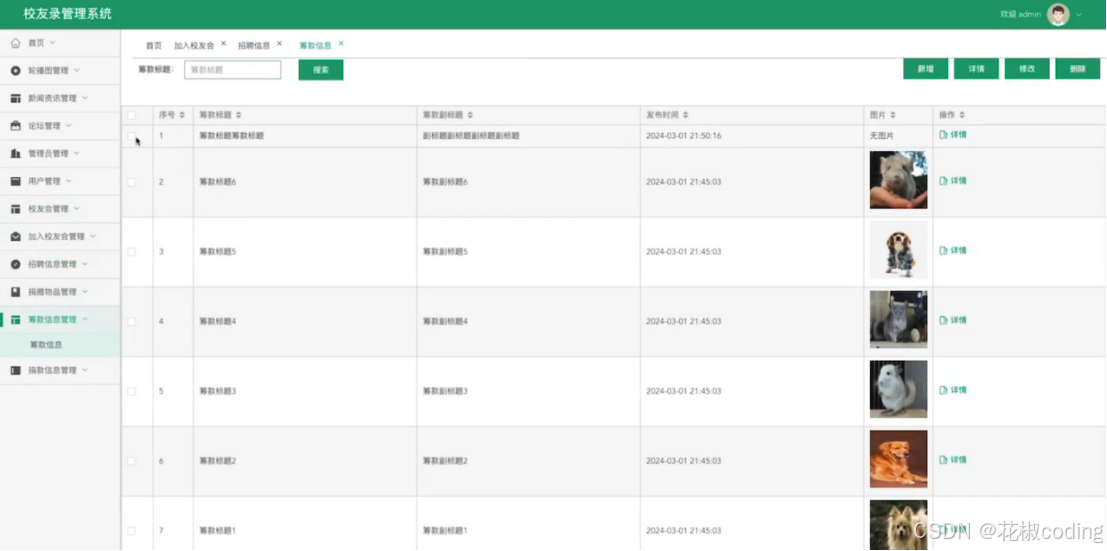Switch to the 加入校友会 tab

[x=194, y=45]
